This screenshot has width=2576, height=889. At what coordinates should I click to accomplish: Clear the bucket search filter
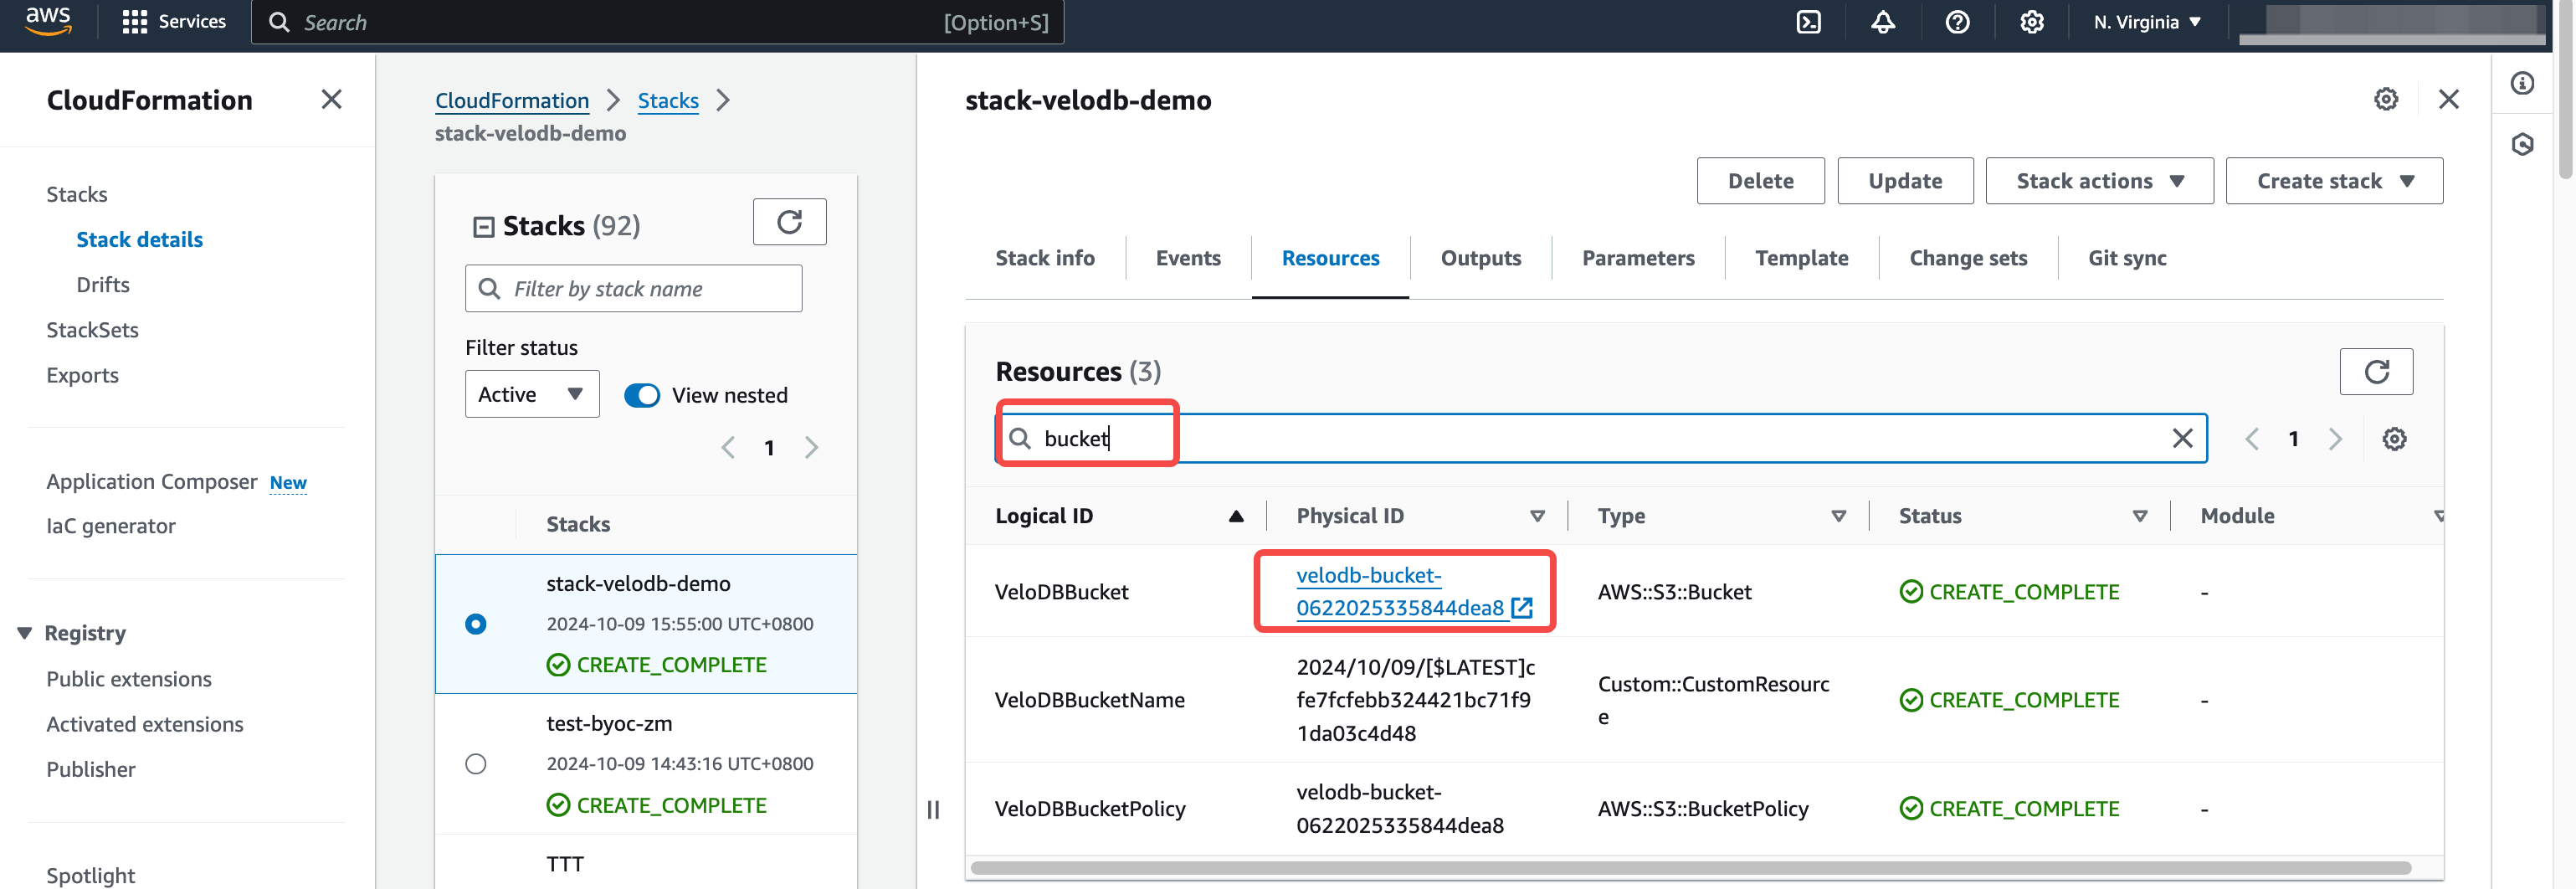click(x=2182, y=439)
